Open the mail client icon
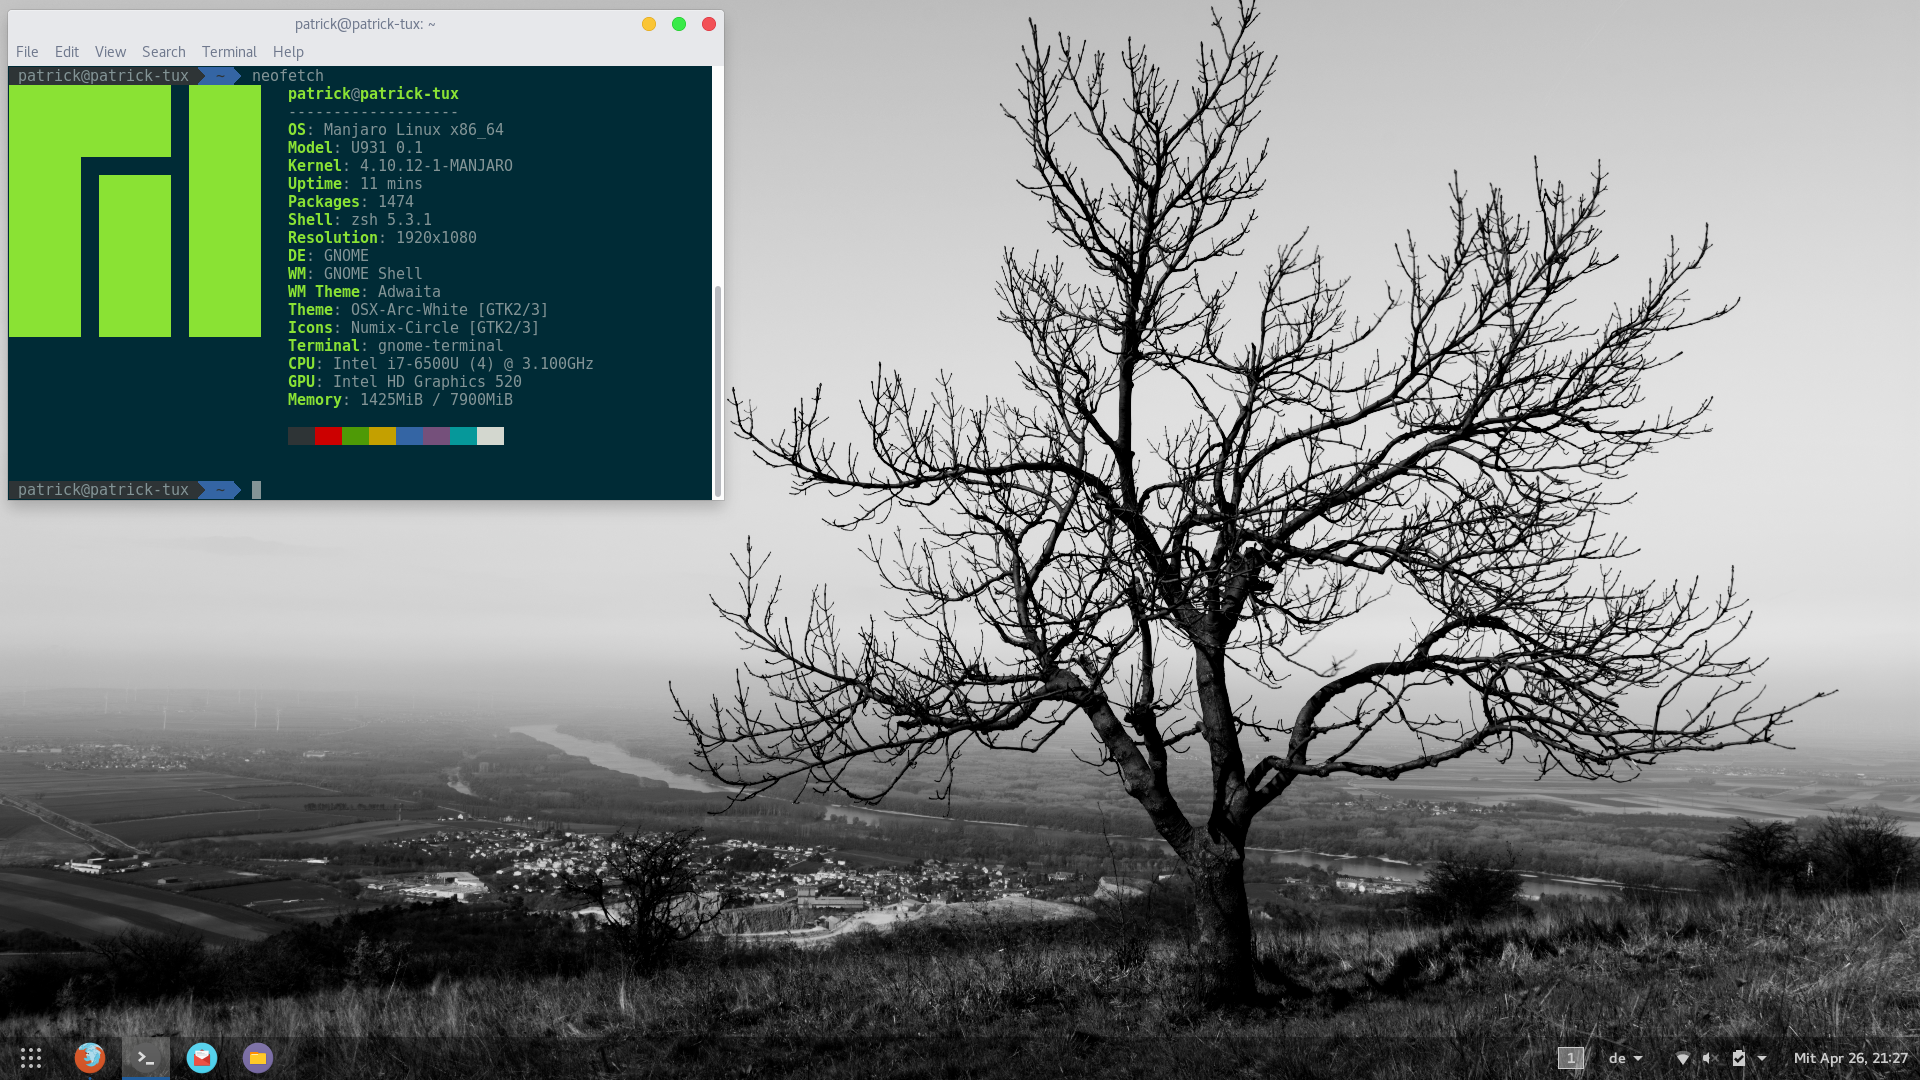This screenshot has width=1920, height=1080. [x=202, y=1057]
